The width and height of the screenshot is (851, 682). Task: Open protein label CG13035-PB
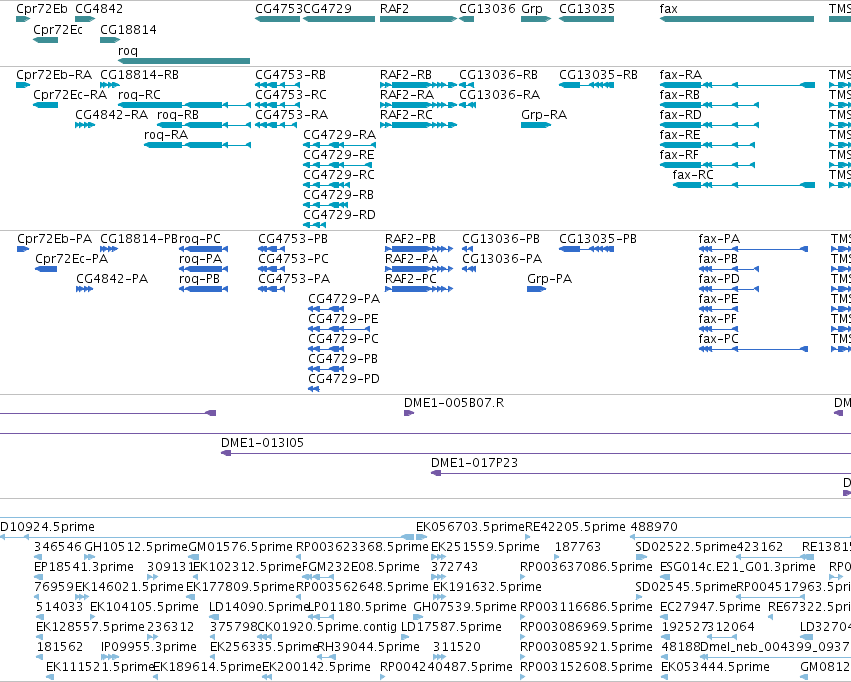(598, 239)
